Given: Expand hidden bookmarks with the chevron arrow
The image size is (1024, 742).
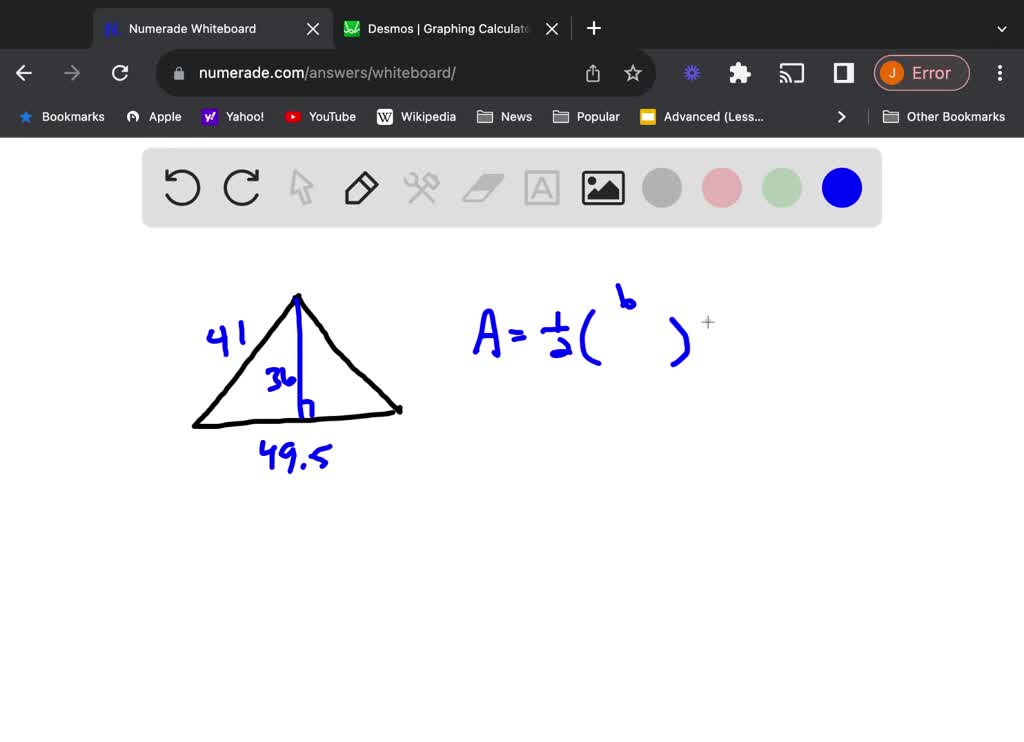Looking at the screenshot, I should coord(841,116).
